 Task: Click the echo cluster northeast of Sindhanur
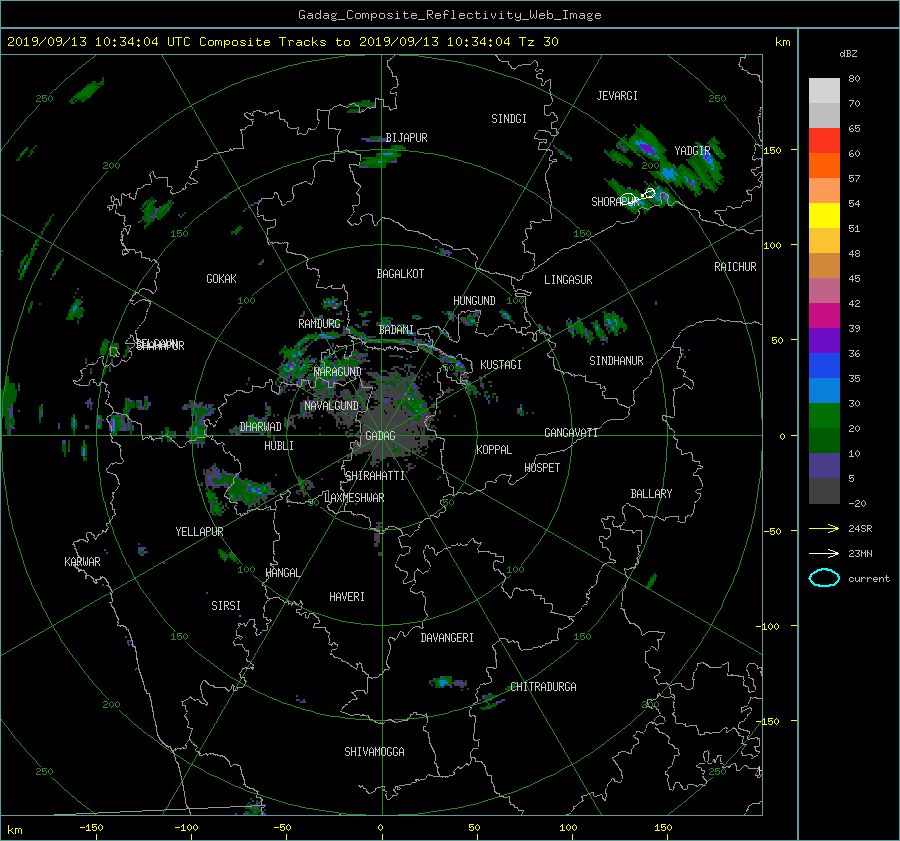(597, 328)
